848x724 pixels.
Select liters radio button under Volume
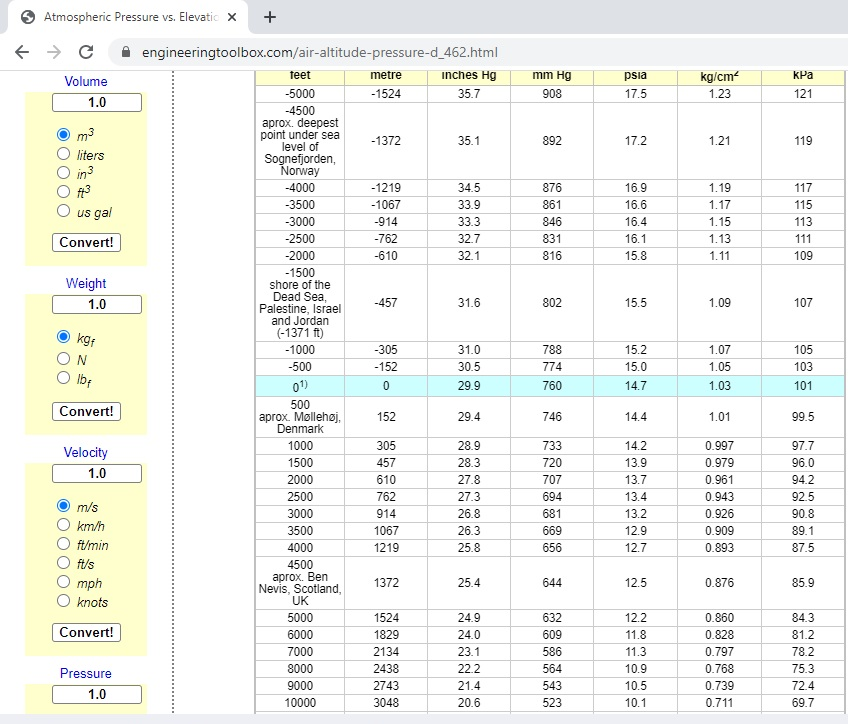[x=64, y=155]
